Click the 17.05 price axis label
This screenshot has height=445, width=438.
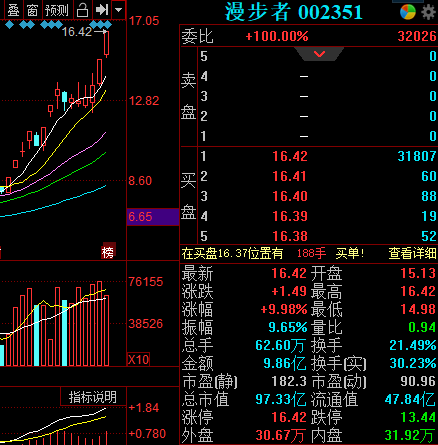(x=144, y=21)
